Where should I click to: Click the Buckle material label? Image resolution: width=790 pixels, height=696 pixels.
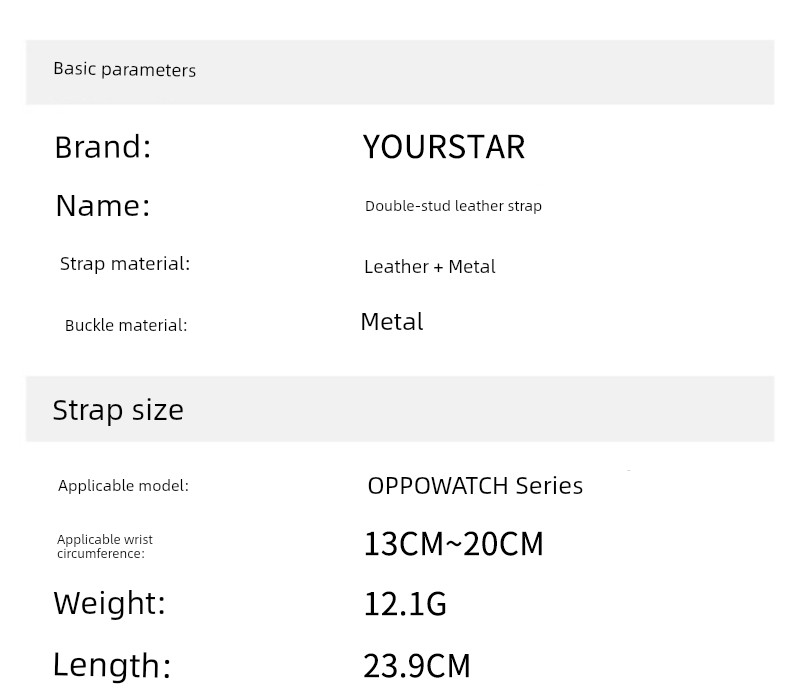[x=125, y=325]
